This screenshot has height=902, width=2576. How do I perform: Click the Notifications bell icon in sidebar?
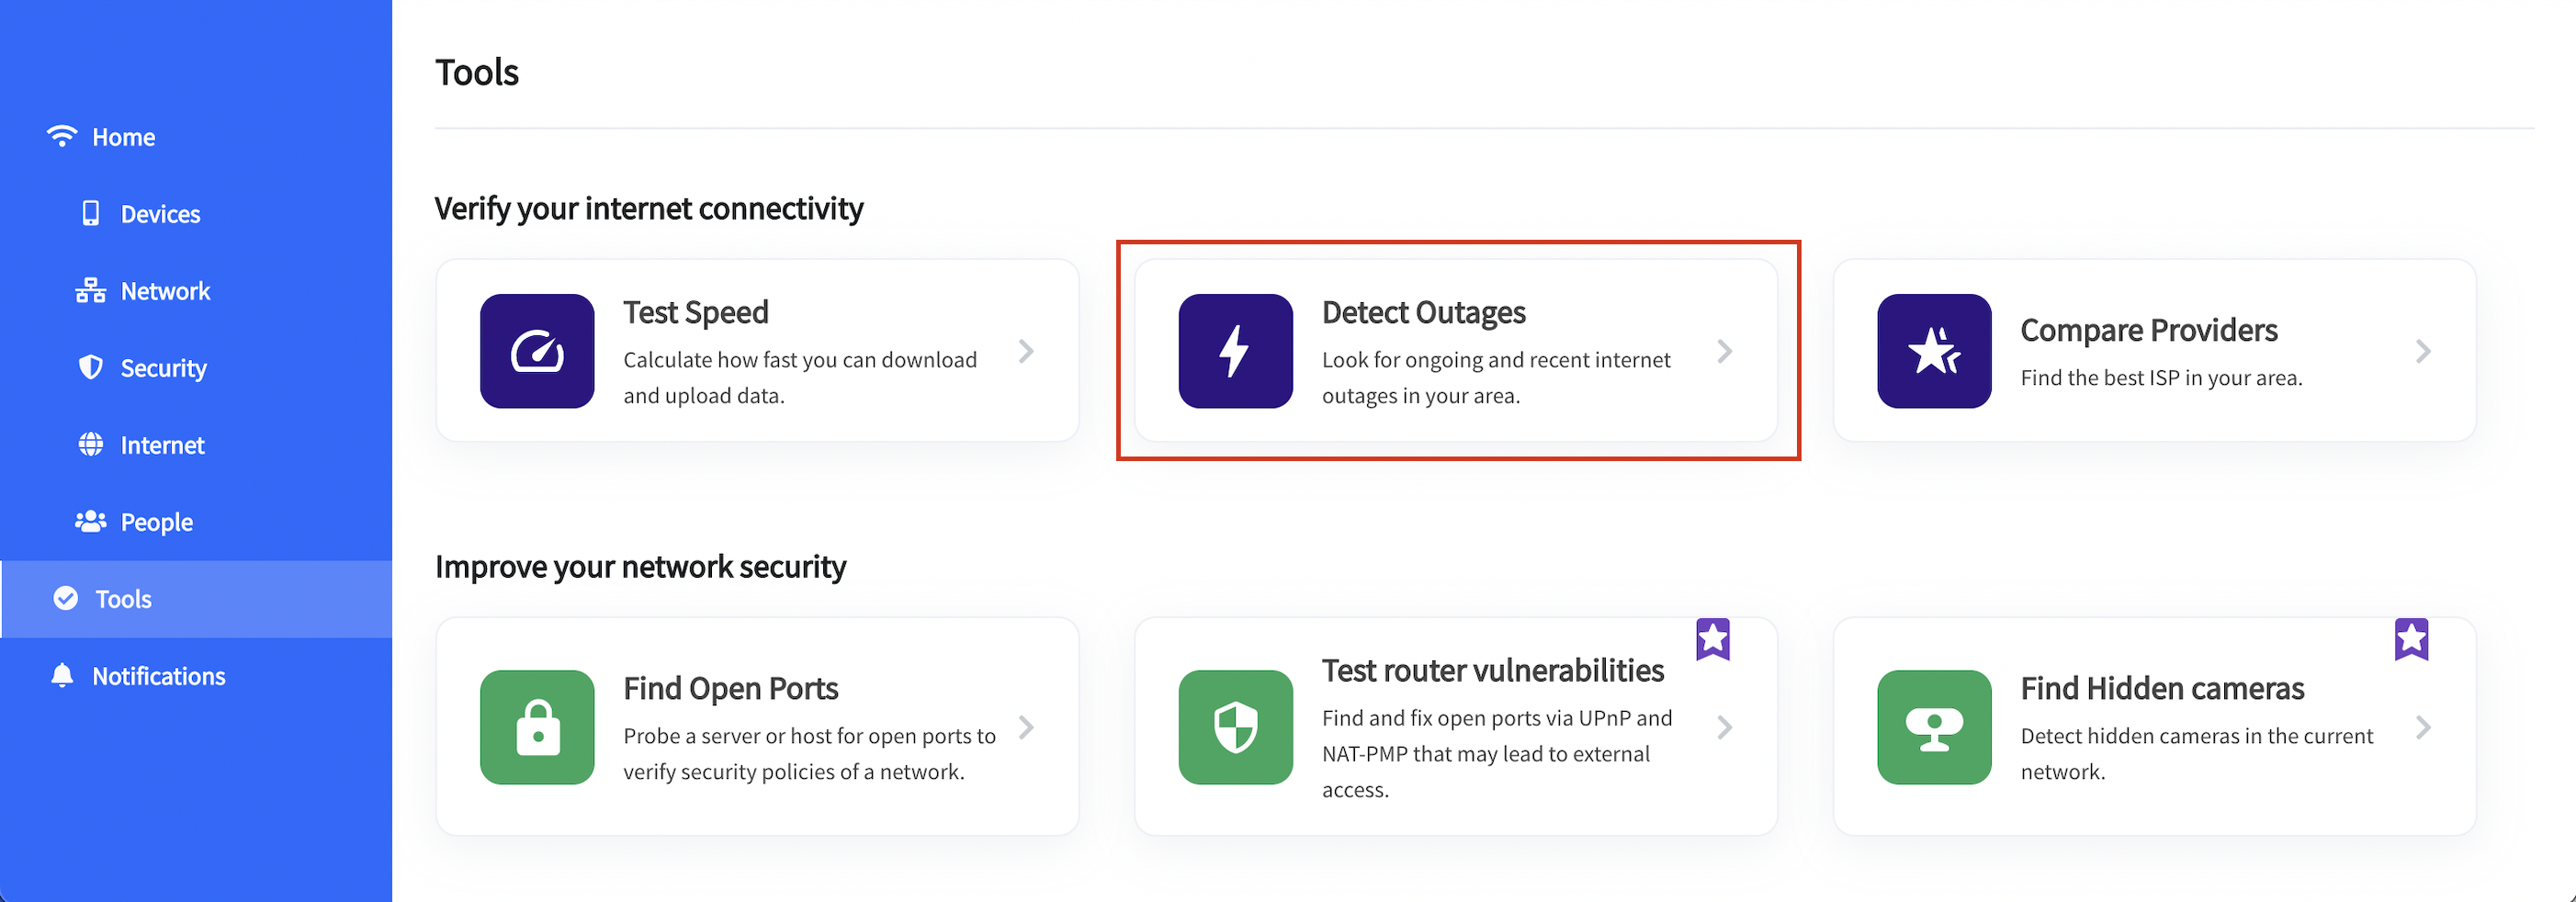pos(62,676)
